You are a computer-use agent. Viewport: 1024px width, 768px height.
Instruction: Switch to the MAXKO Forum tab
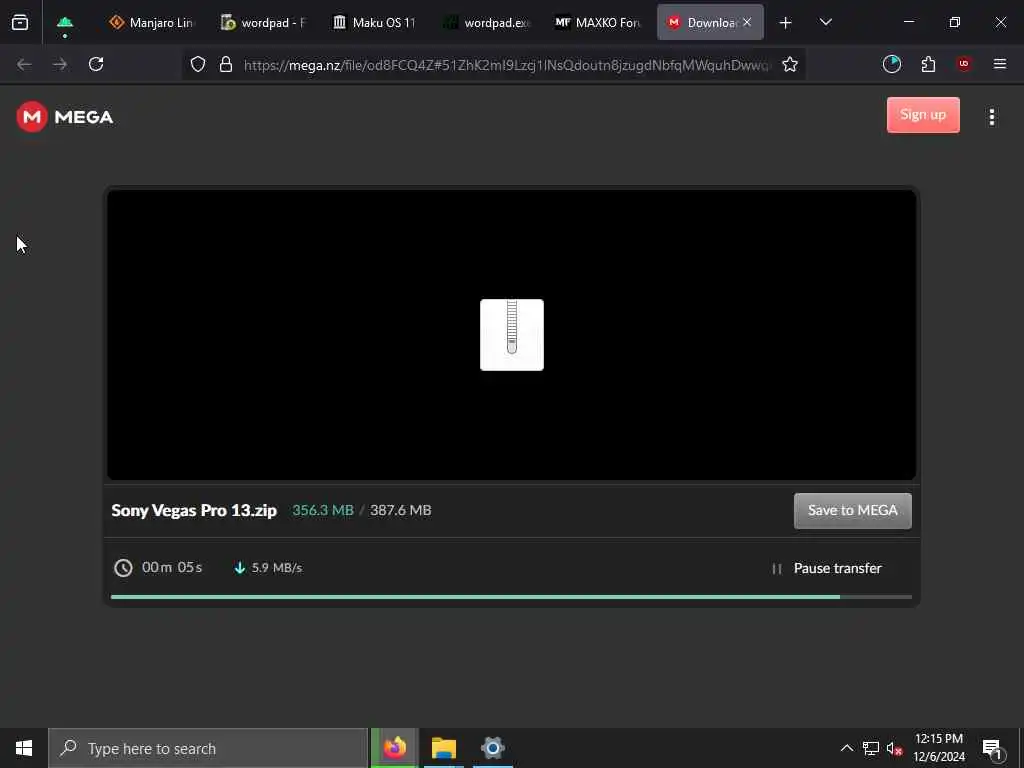598,23
